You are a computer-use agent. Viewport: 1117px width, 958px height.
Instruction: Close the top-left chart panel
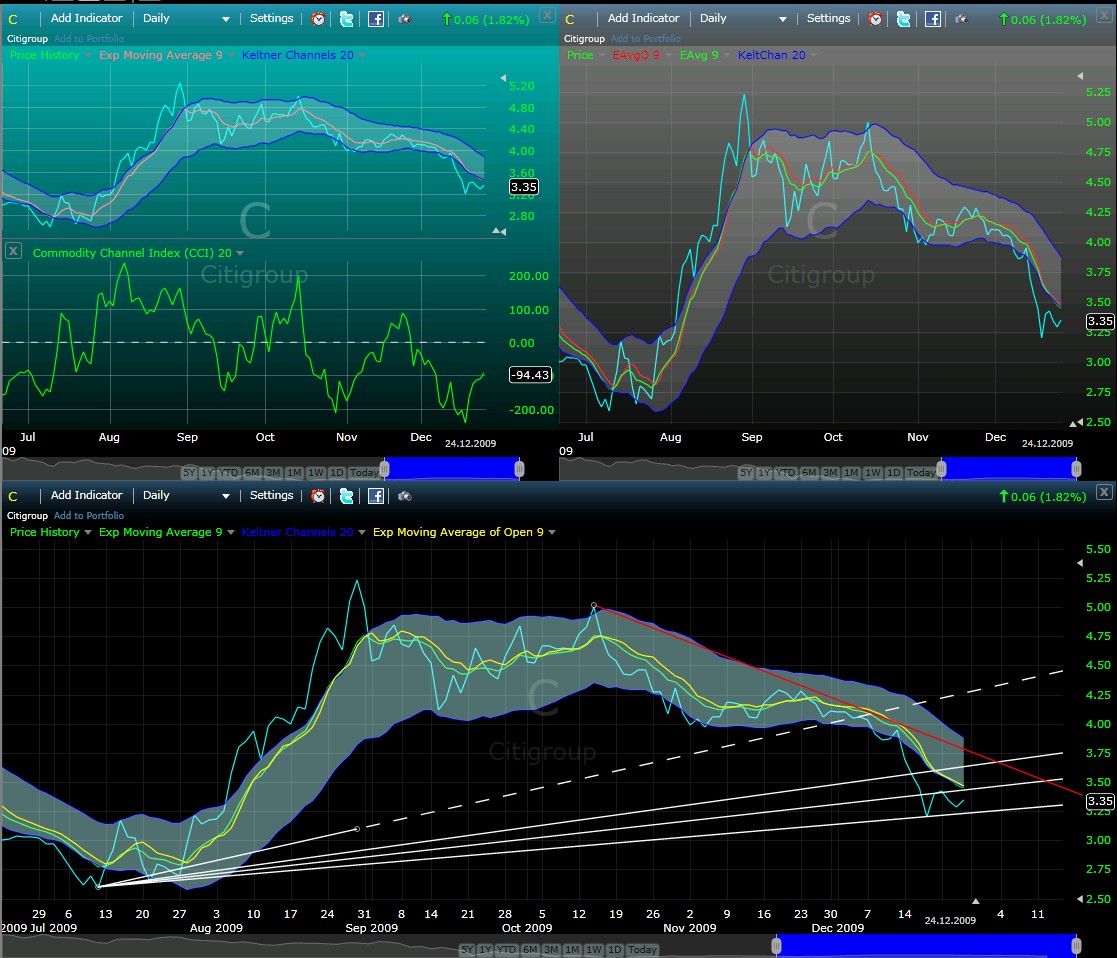coord(547,15)
